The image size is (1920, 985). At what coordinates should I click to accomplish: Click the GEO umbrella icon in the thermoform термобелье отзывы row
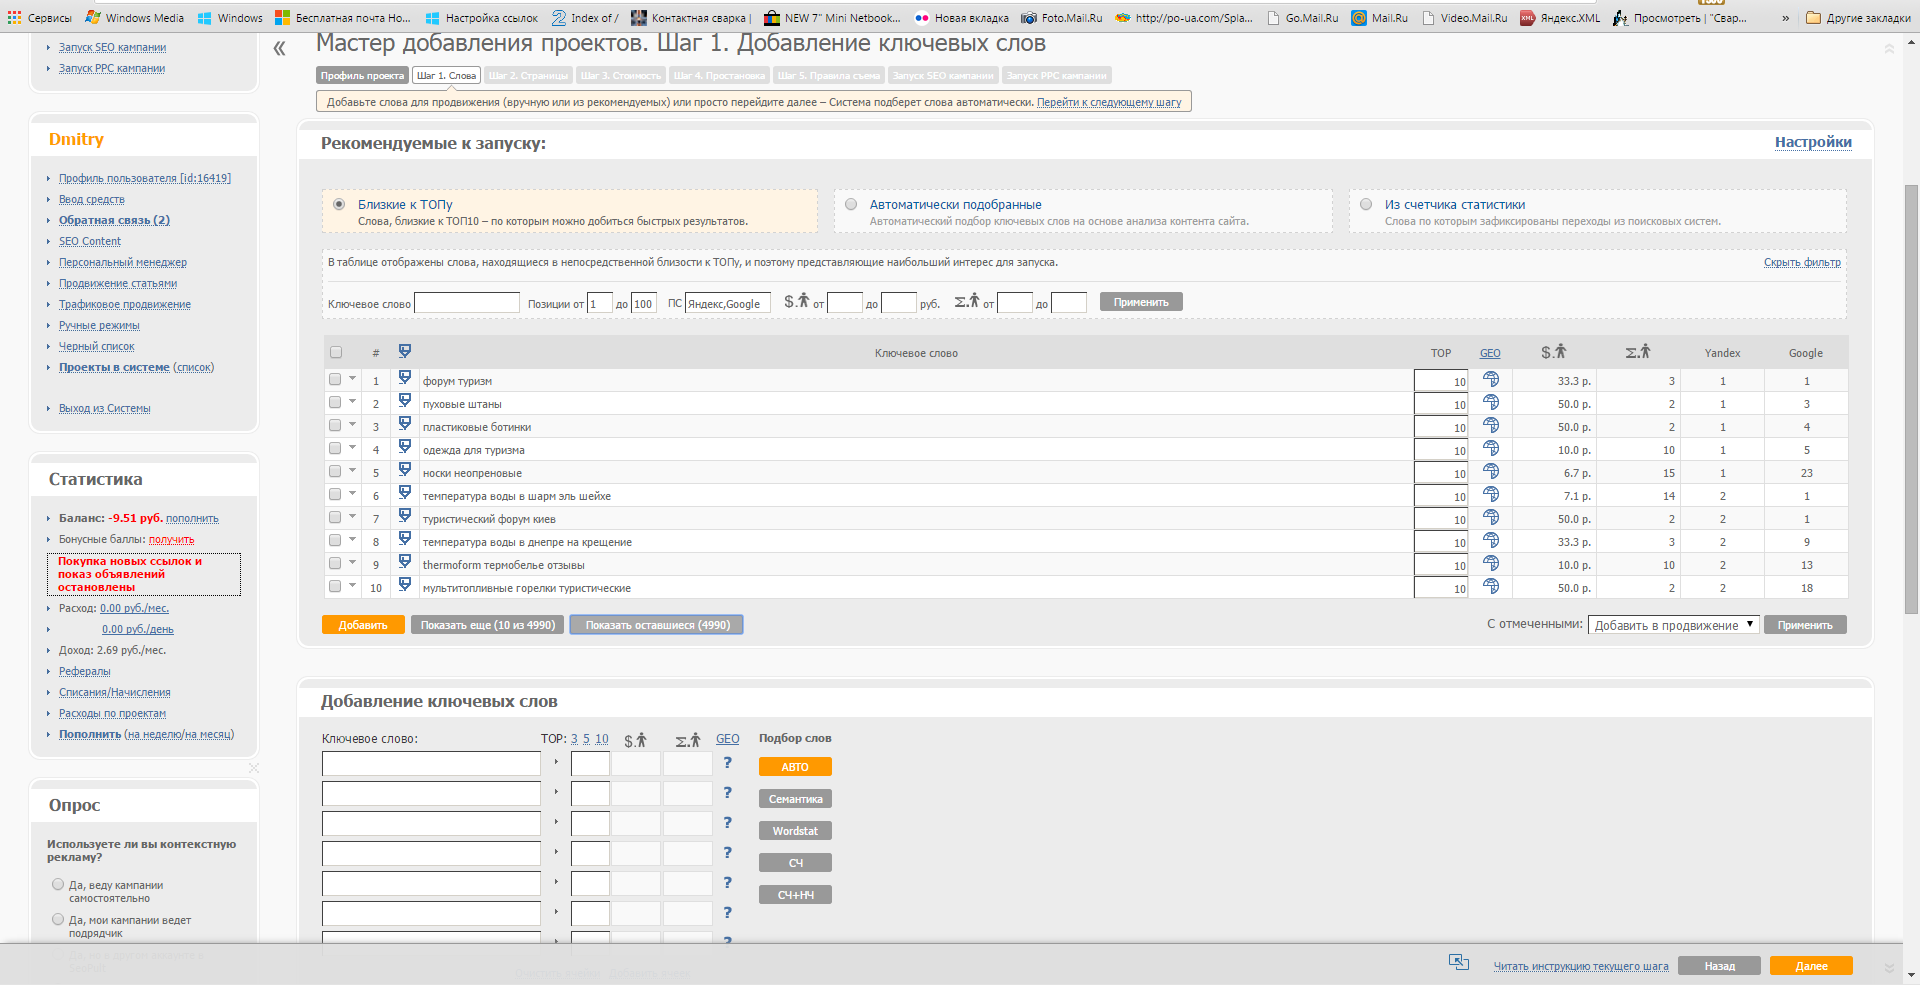[1490, 564]
